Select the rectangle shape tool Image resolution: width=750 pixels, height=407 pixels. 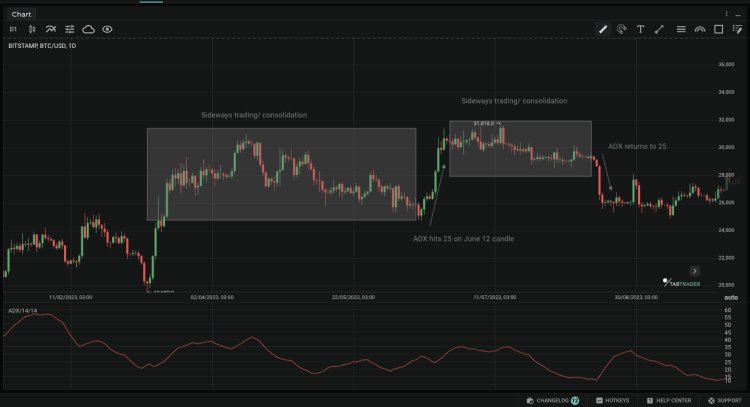[719, 29]
